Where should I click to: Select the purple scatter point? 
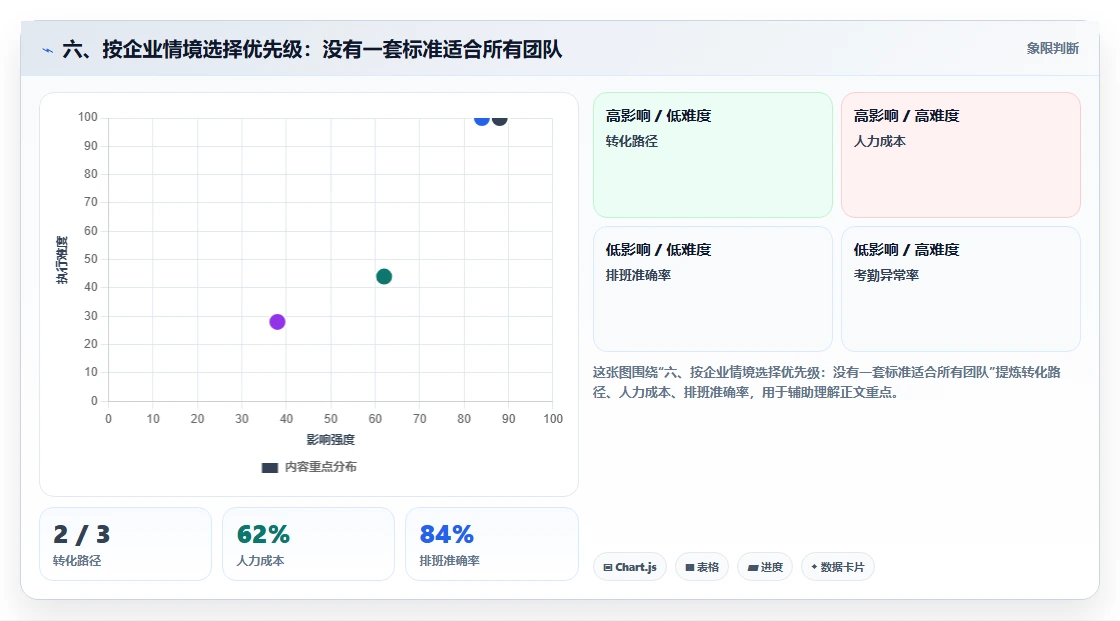[277, 322]
